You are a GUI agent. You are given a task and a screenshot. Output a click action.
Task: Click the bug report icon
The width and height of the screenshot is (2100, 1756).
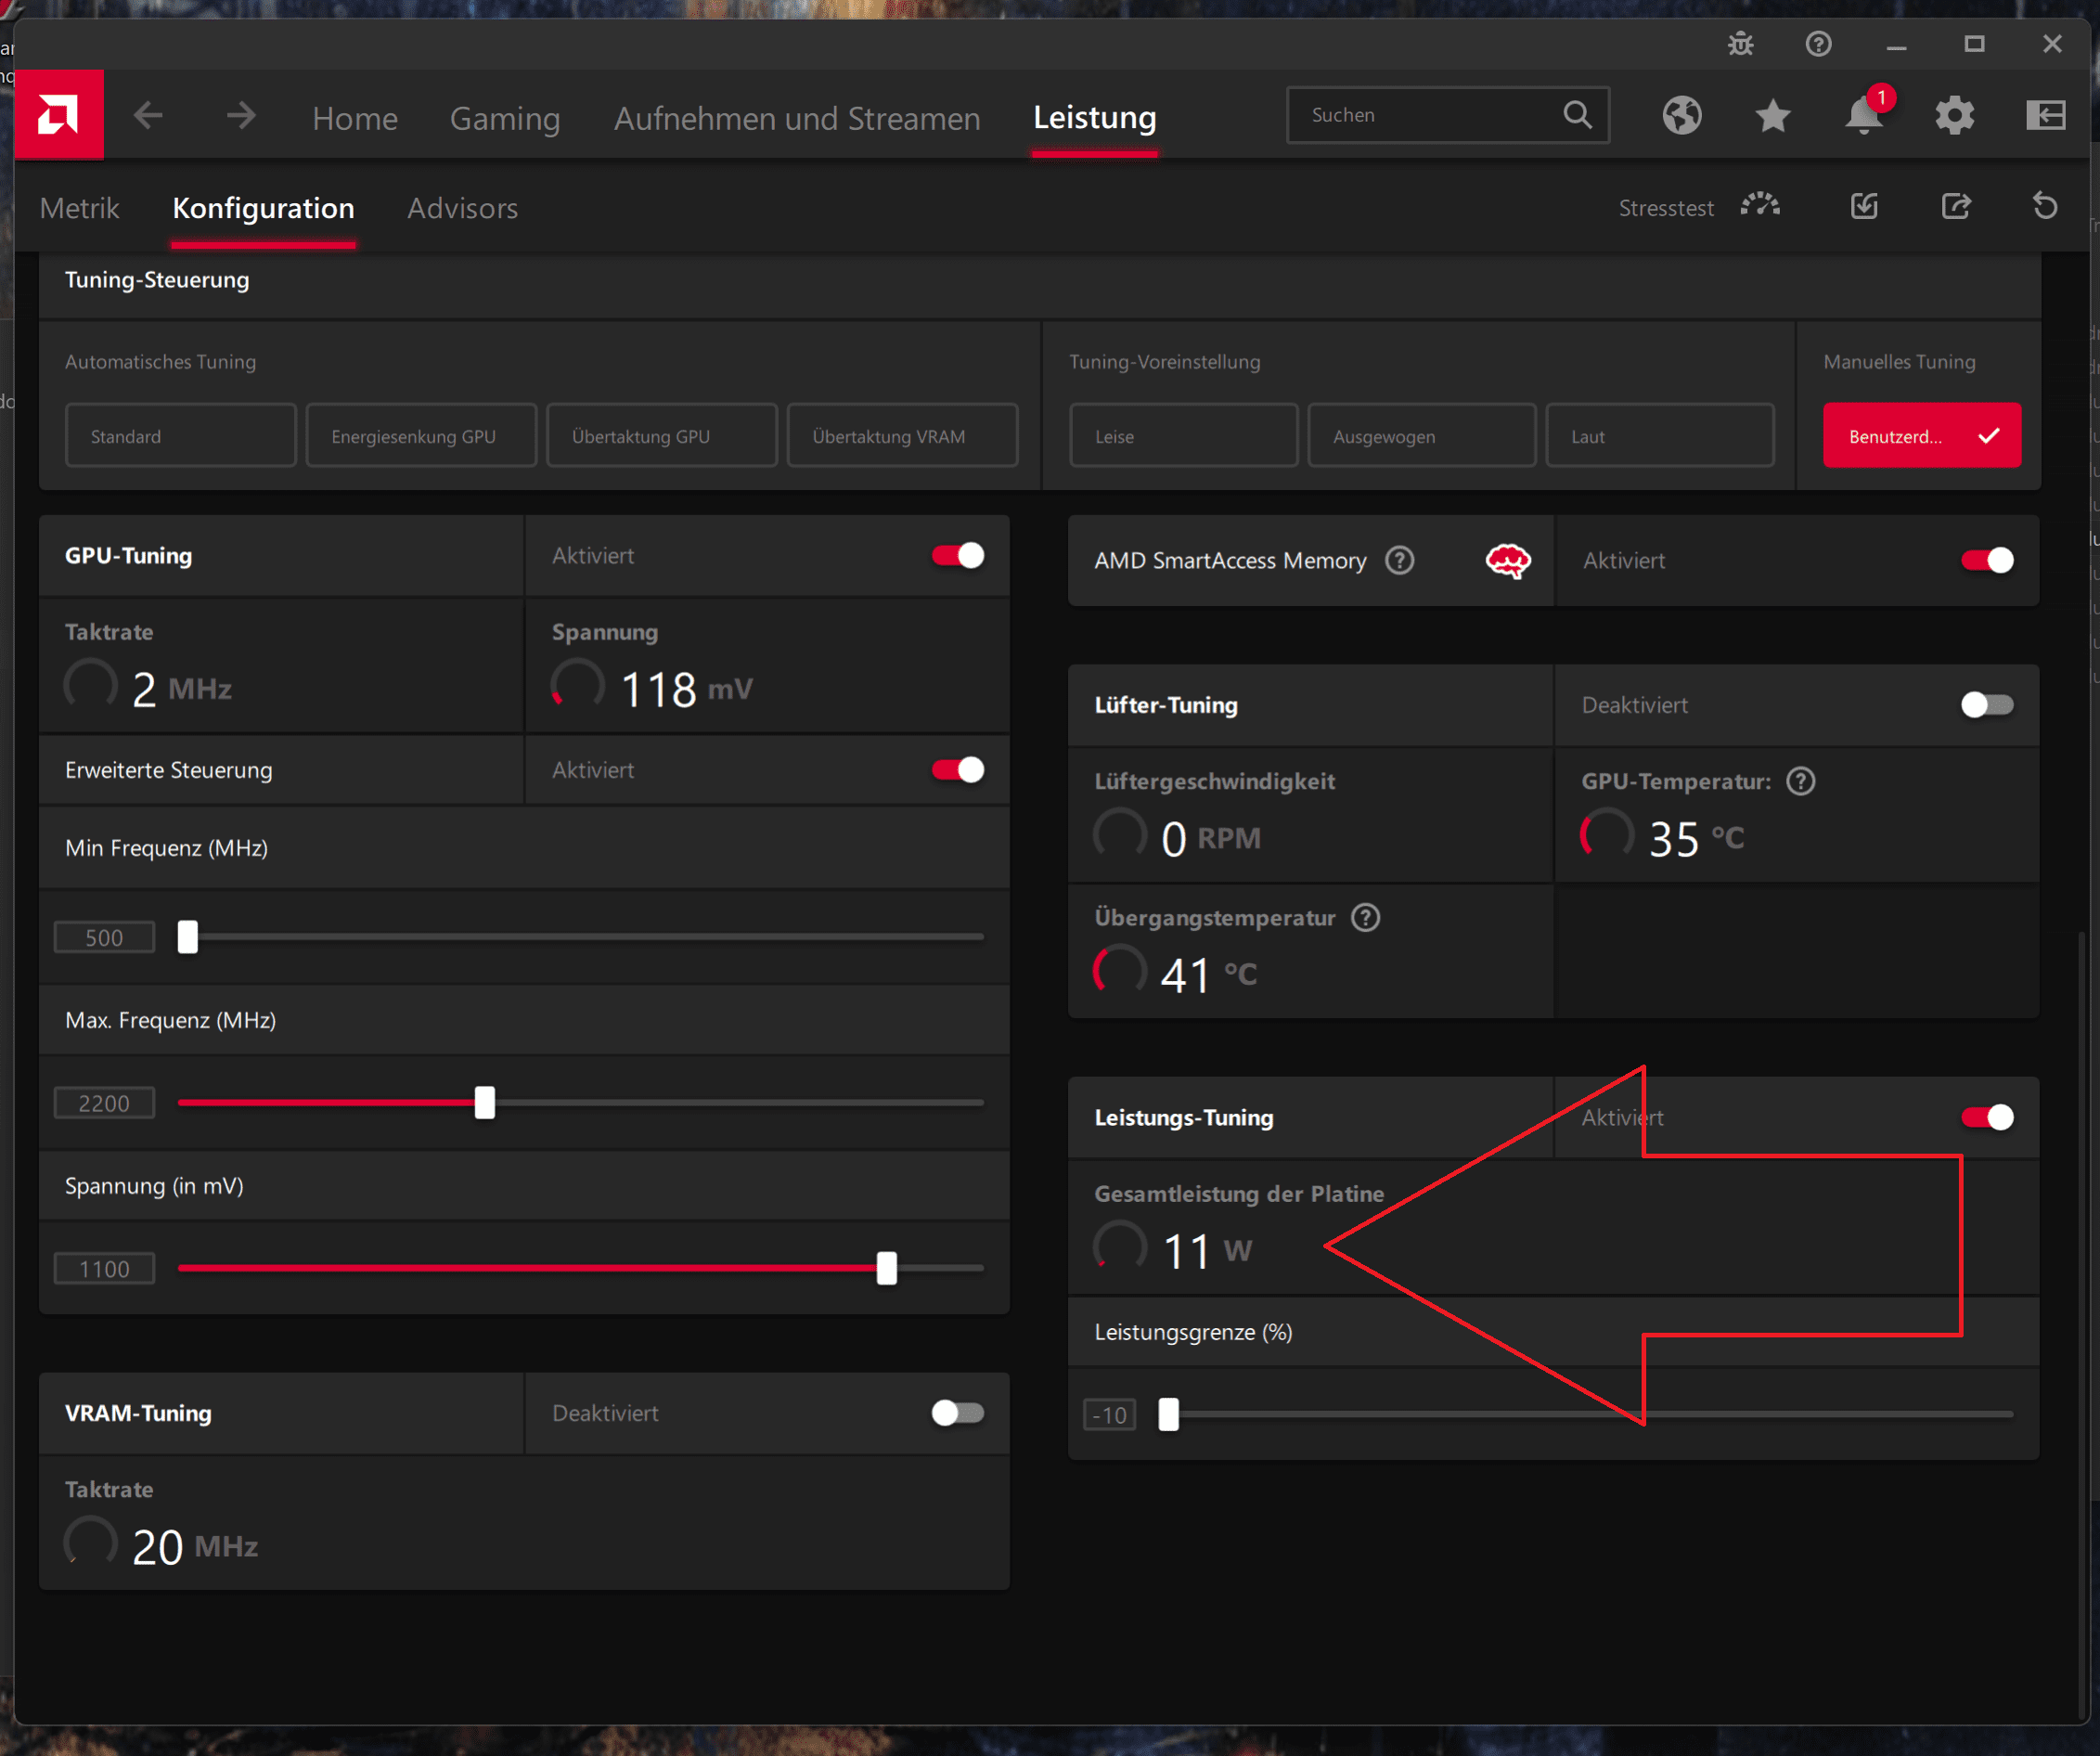pos(1741,44)
